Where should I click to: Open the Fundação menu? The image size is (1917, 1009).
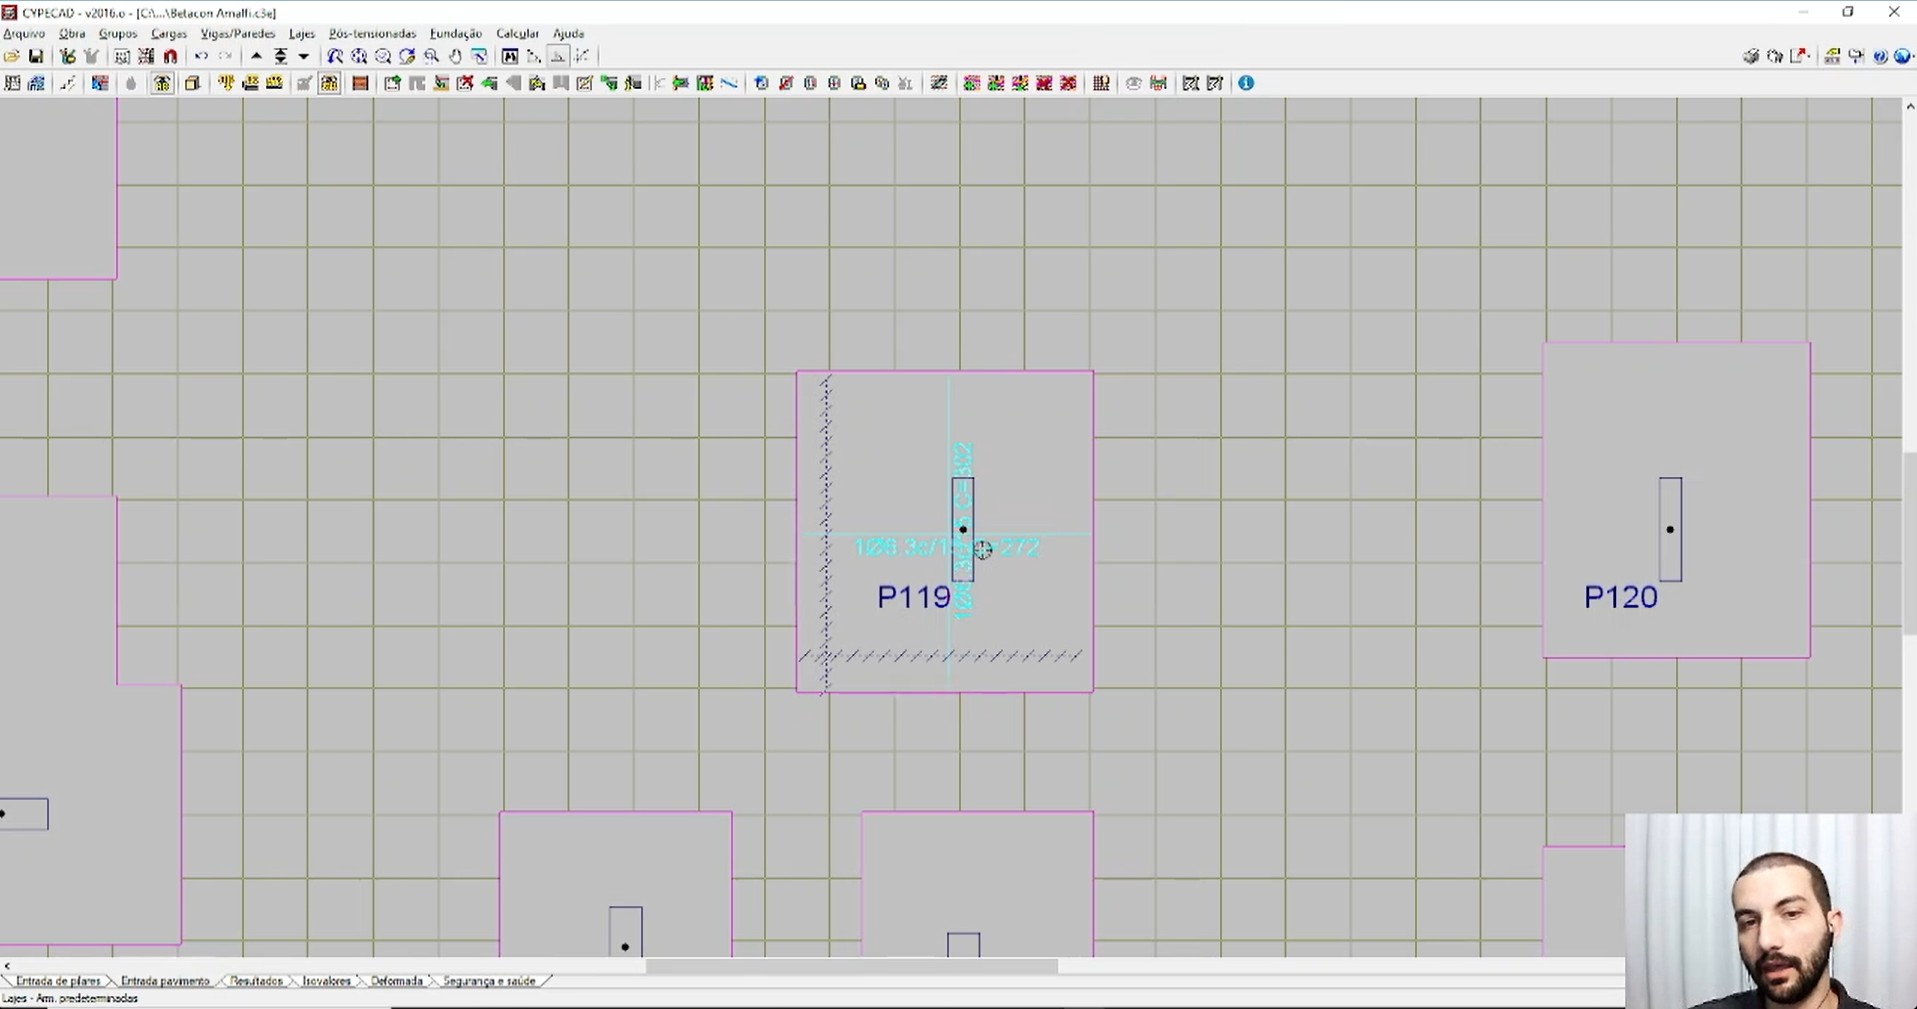point(456,33)
